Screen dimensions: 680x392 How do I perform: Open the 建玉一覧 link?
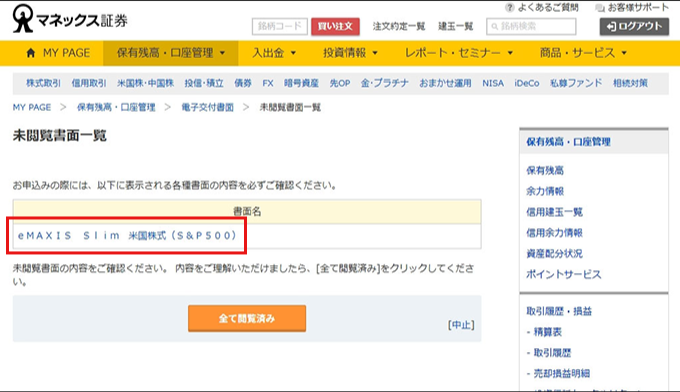pyautogui.click(x=455, y=26)
